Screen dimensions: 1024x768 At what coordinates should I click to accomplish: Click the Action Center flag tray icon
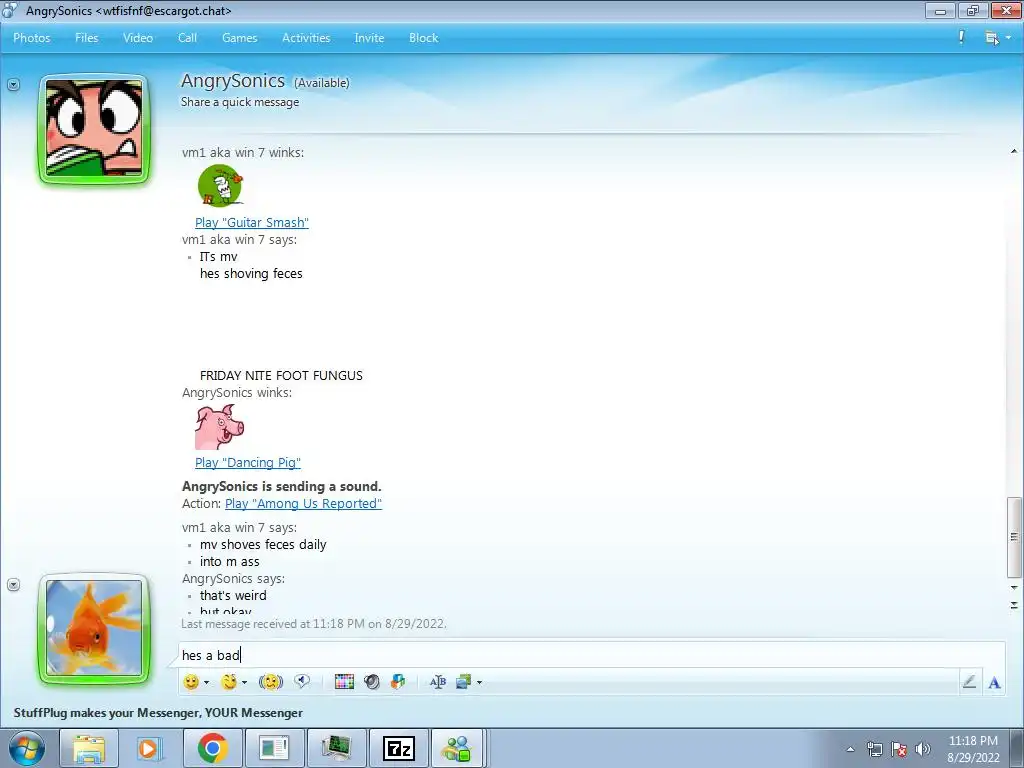point(899,749)
